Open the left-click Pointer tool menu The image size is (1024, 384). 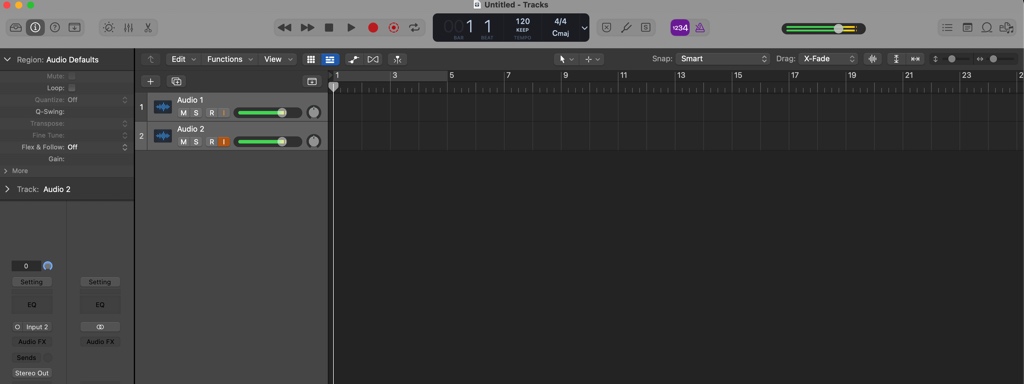tap(566, 59)
